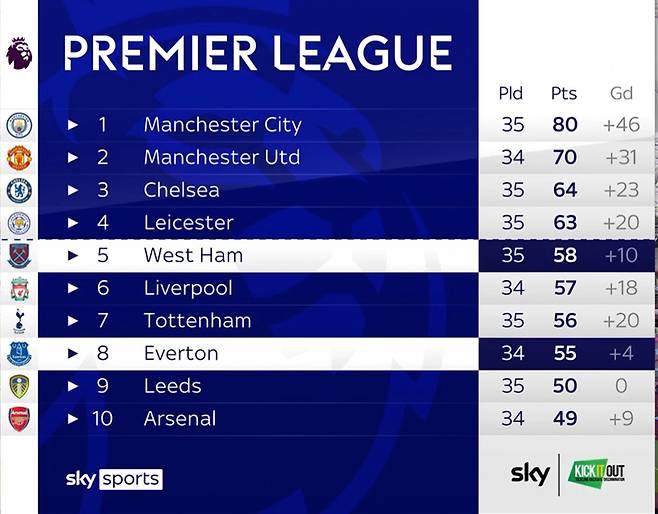Select the Tottenham cockerel crest
The image size is (658, 514).
point(19,321)
